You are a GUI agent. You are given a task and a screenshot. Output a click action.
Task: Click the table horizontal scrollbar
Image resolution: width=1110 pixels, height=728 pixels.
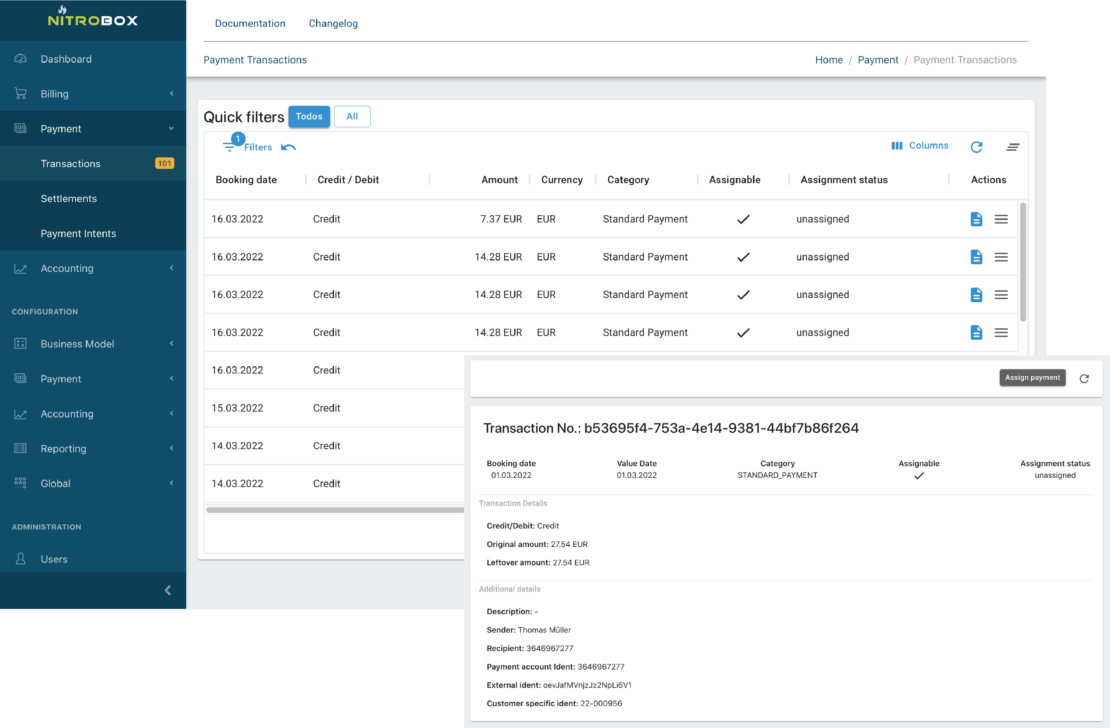coord(335,510)
